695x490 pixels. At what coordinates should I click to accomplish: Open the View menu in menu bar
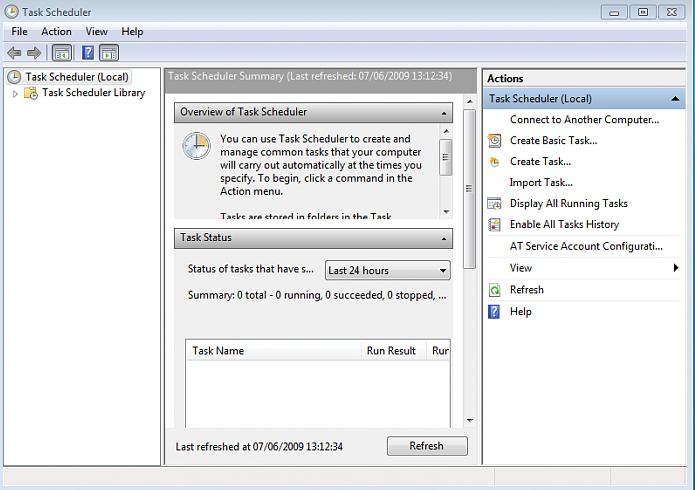click(96, 32)
